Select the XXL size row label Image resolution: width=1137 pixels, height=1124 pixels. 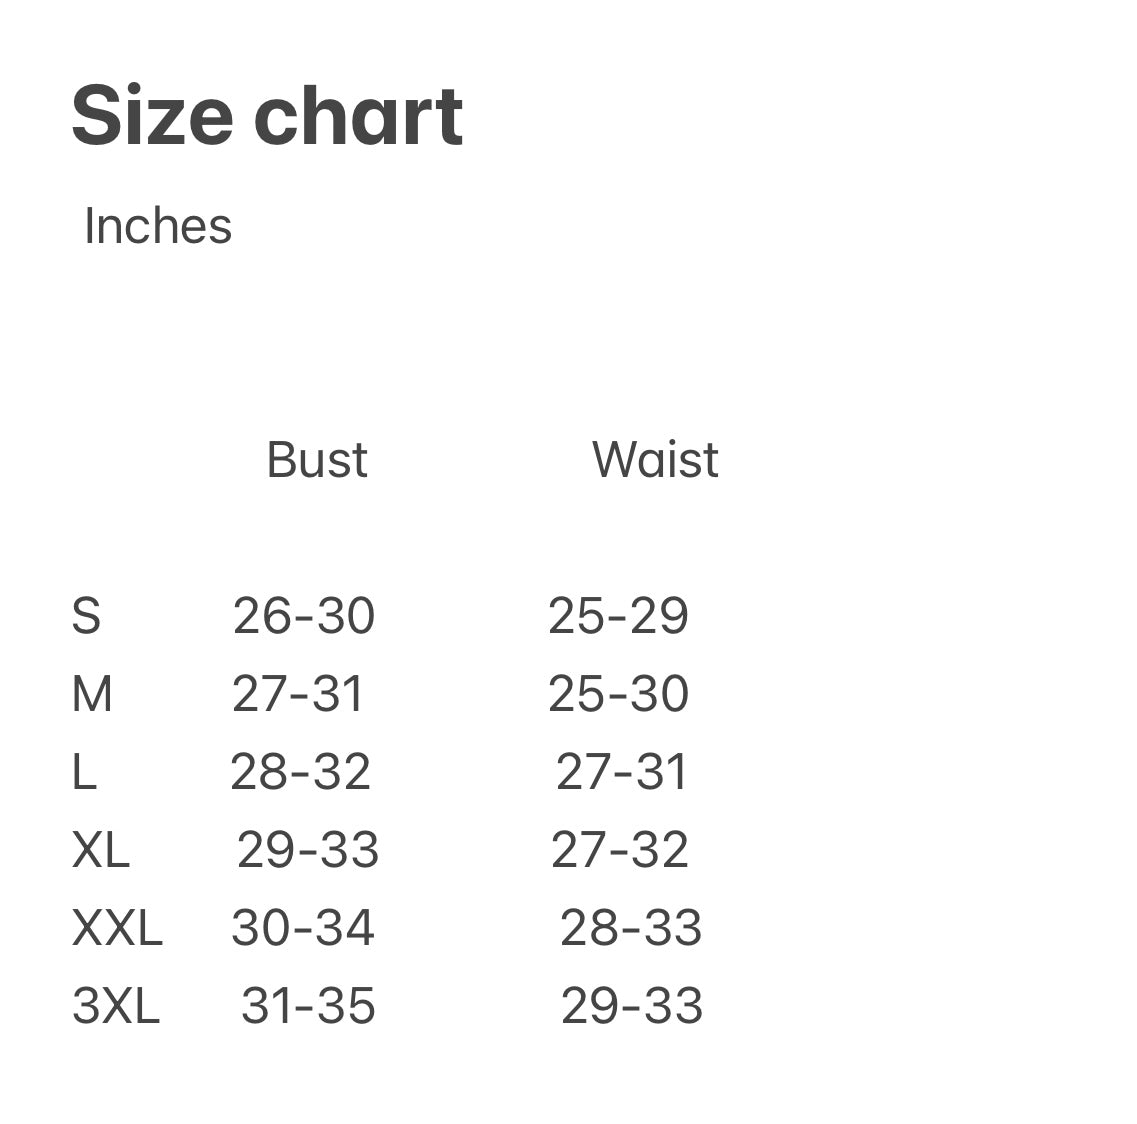[x=117, y=928]
